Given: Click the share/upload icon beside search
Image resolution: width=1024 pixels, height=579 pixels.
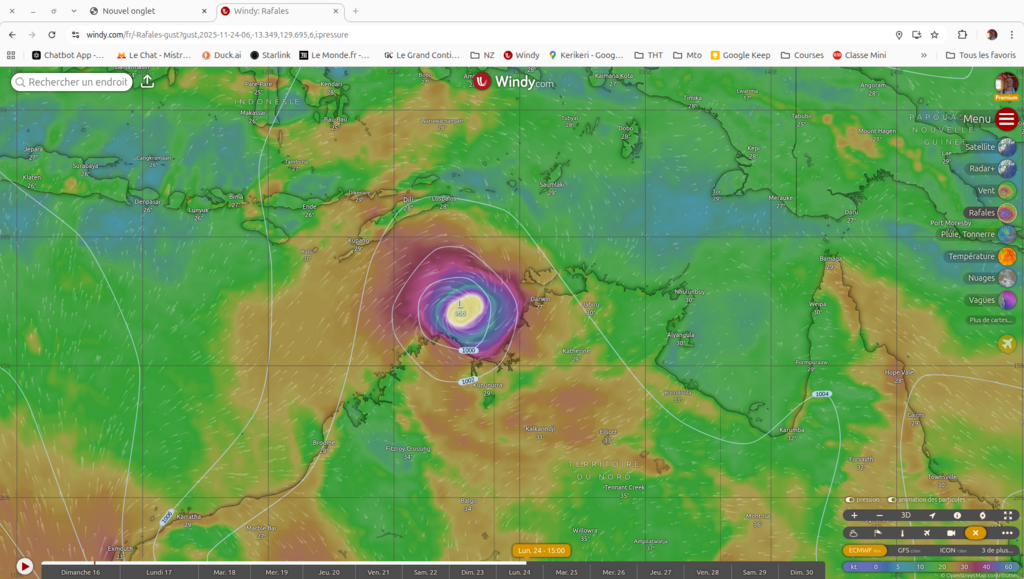Looking at the screenshot, I should 147,82.
